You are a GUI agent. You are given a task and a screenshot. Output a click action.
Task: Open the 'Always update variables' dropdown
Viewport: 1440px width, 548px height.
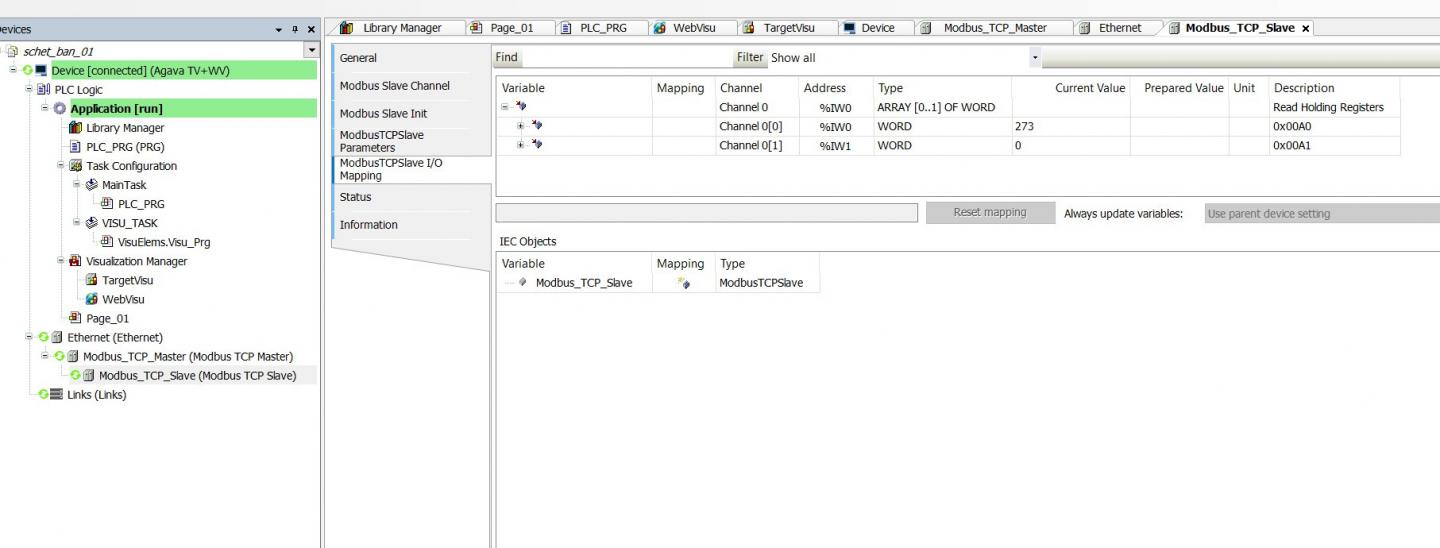[x=1320, y=214]
